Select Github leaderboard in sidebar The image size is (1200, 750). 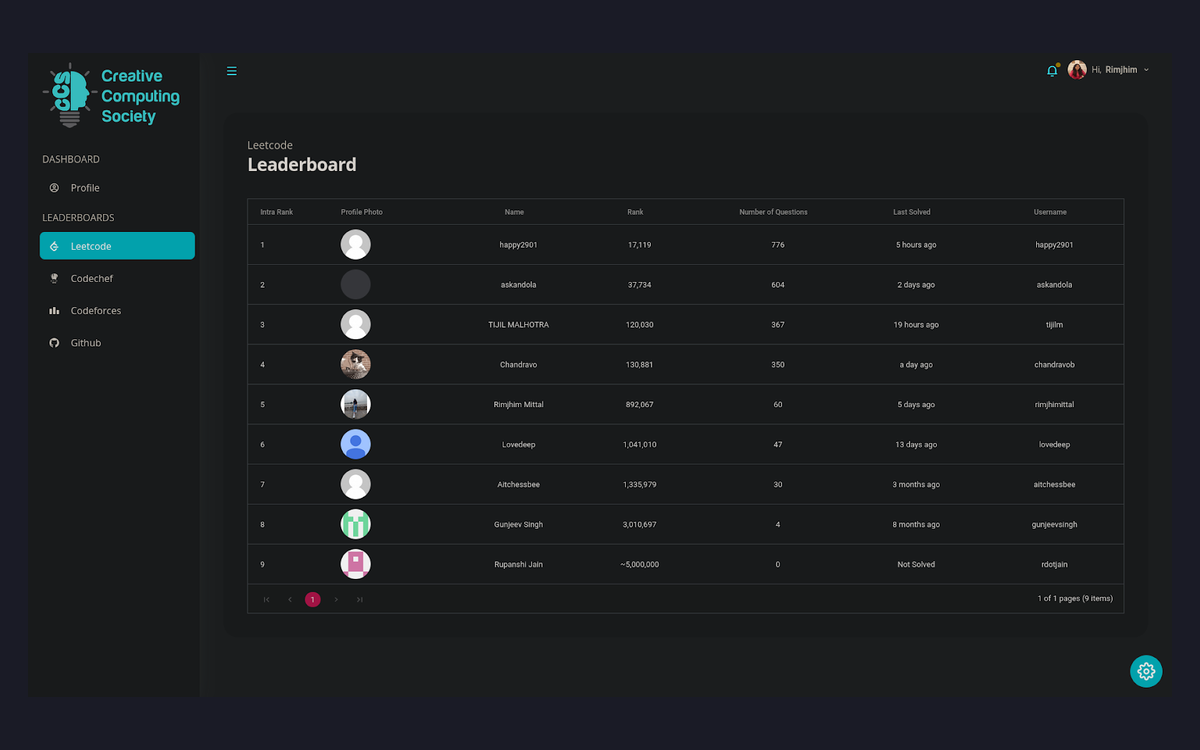tap(117, 343)
